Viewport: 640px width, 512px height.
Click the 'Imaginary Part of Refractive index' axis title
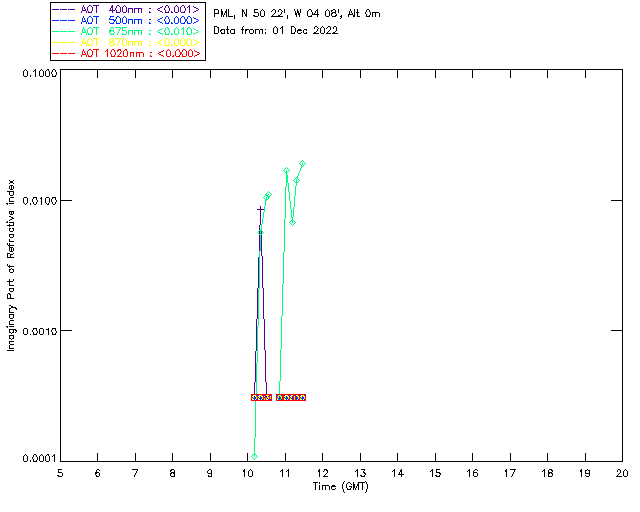pyautogui.click(x=11, y=265)
